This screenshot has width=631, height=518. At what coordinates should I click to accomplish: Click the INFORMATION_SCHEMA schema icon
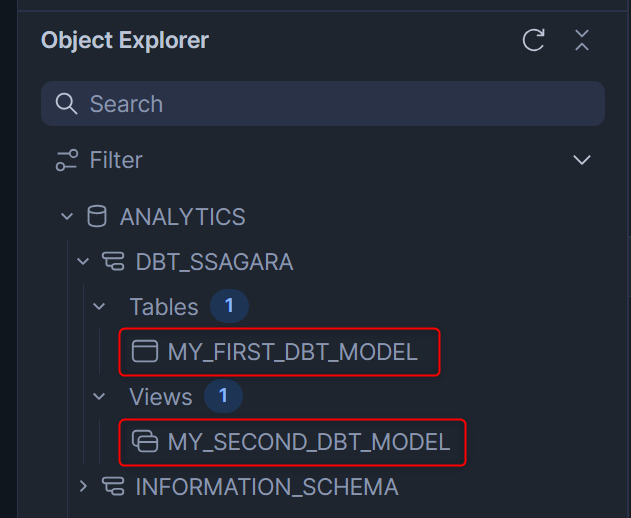click(113, 486)
